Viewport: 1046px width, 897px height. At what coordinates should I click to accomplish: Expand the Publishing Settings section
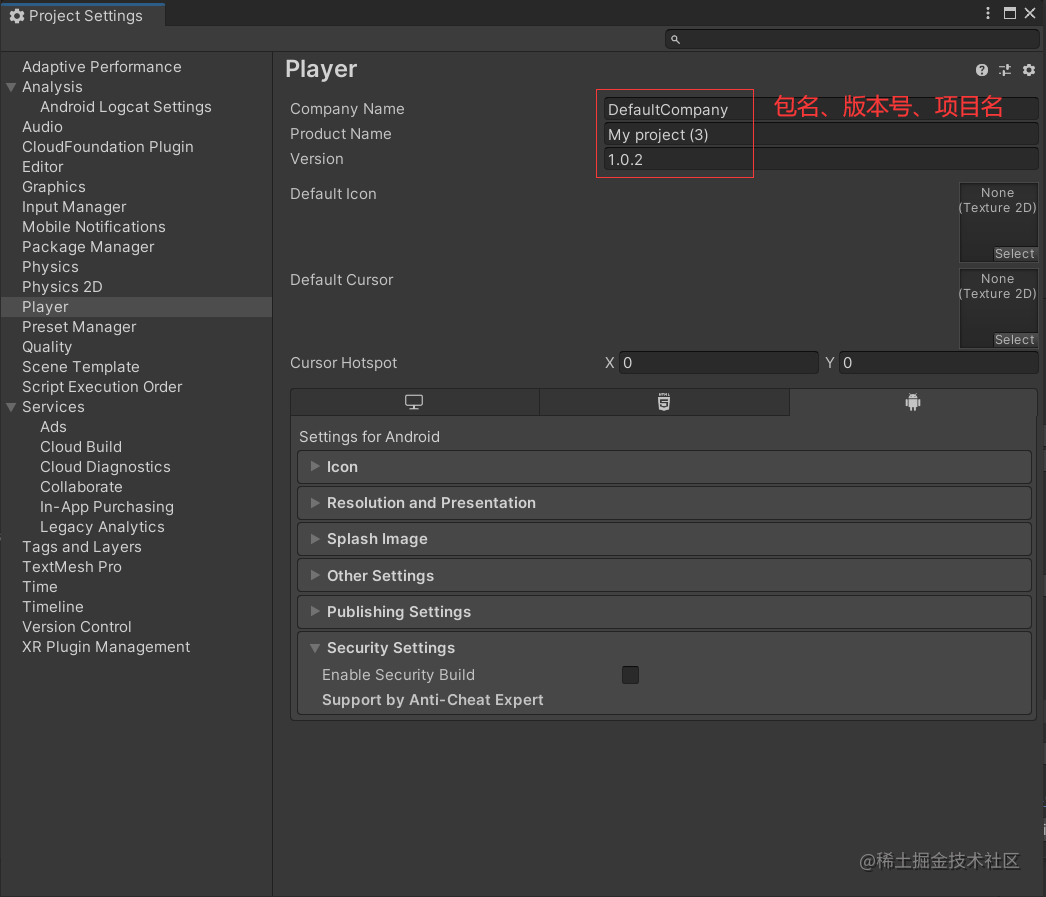pos(664,612)
